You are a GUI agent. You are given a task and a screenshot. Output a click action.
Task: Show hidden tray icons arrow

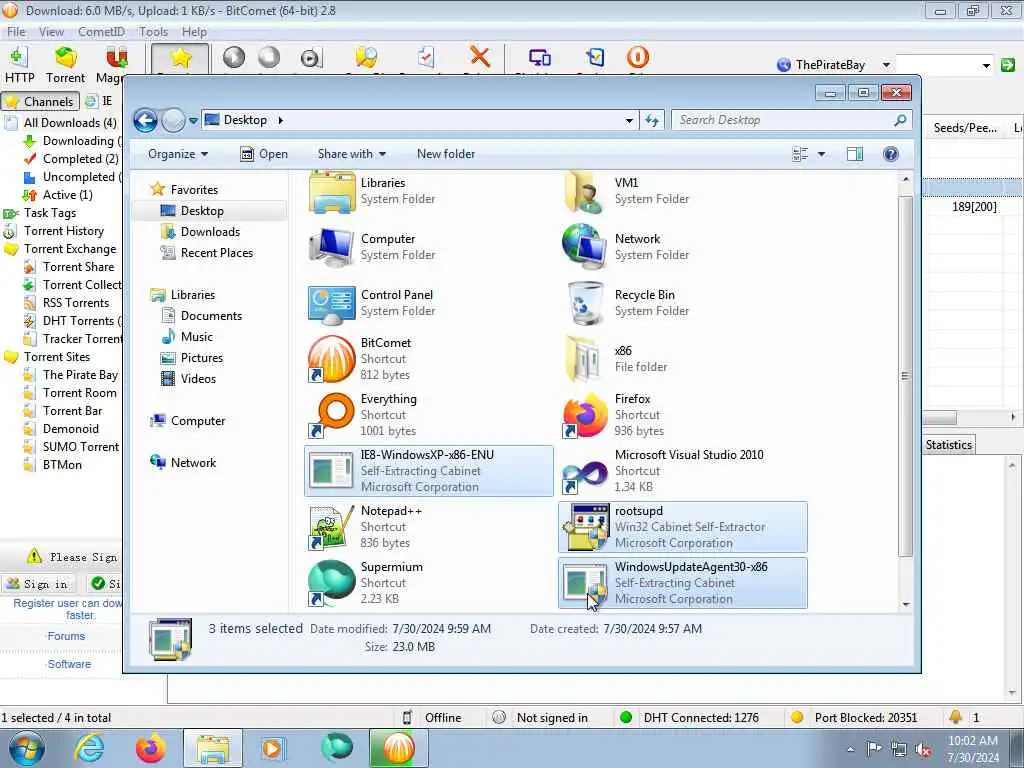850,750
